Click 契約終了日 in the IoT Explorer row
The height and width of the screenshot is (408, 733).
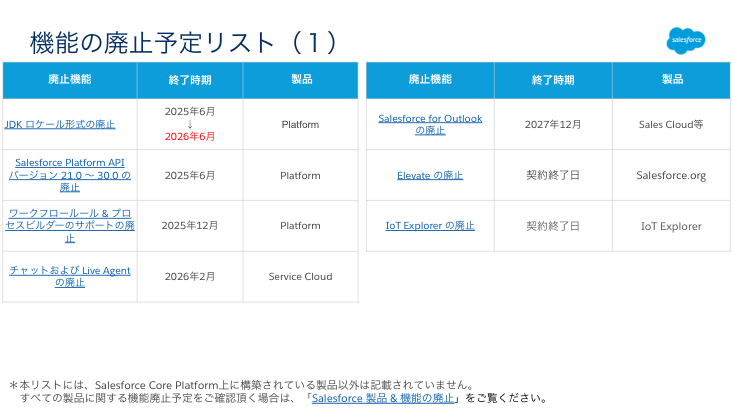(x=553, y=226)
